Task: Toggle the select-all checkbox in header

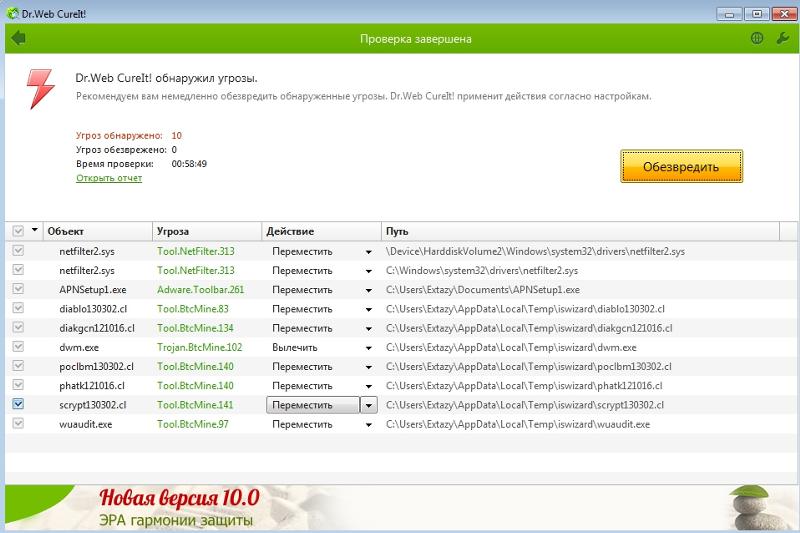Action: [18, 231]
